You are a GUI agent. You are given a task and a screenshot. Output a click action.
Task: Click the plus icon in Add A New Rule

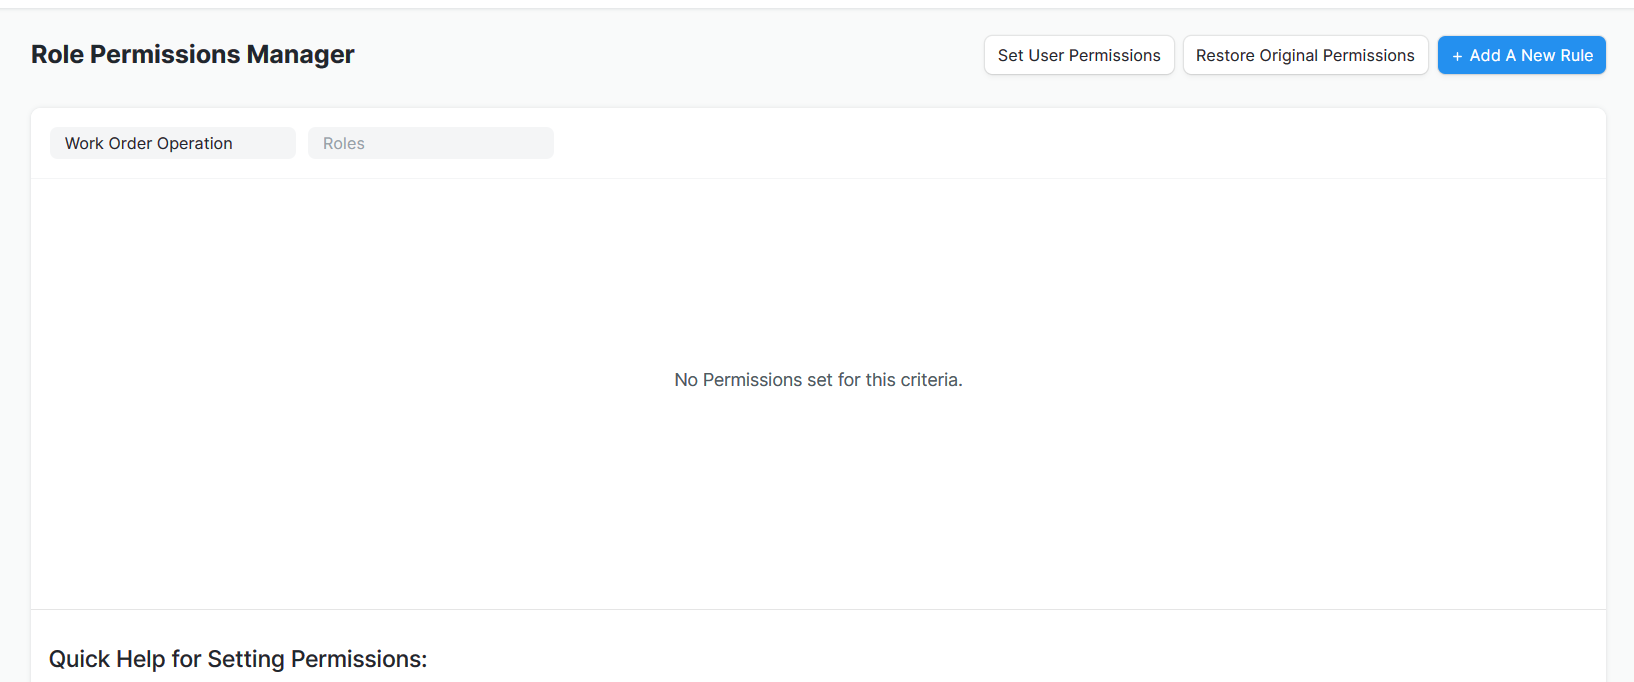click(x=1457, y=55)
